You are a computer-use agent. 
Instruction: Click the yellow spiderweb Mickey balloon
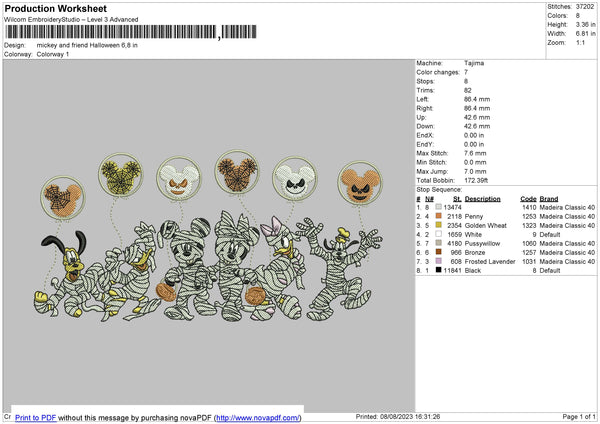pos(121,175)
